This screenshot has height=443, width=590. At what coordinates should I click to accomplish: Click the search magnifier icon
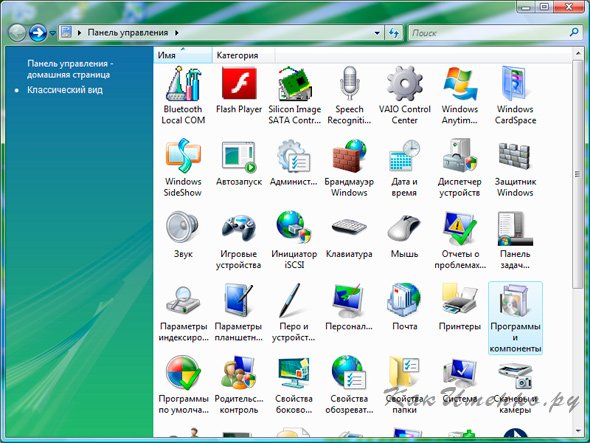tap(574, 33)
